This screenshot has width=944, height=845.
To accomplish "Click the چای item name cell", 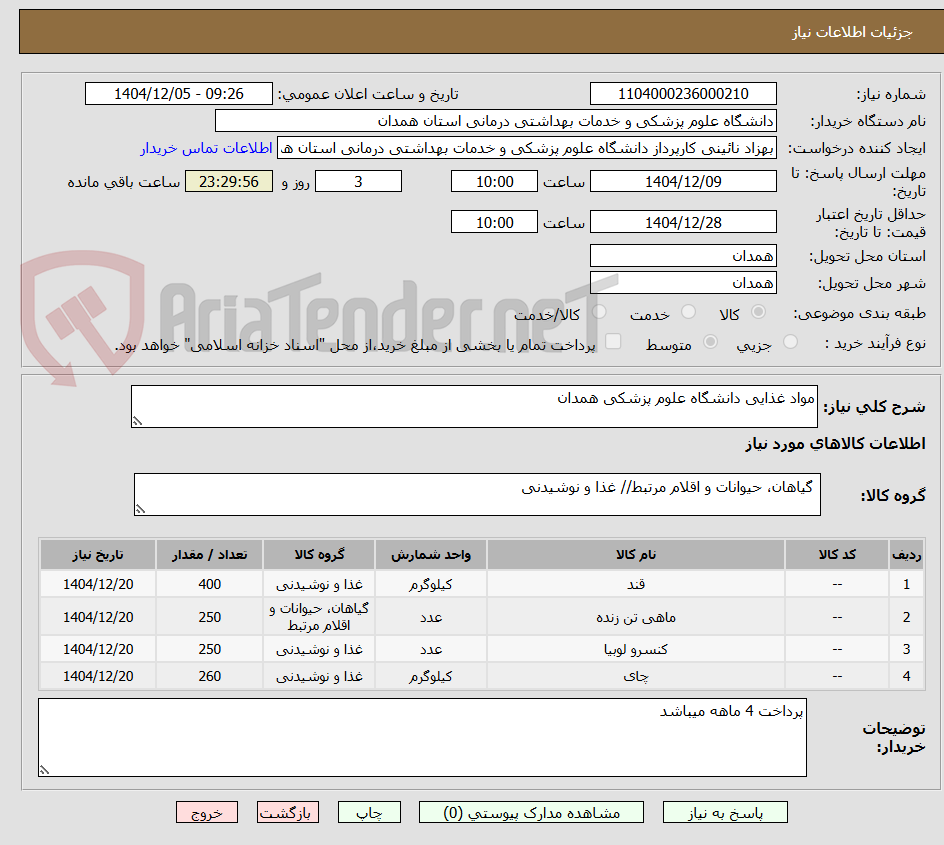I will 636,676.
